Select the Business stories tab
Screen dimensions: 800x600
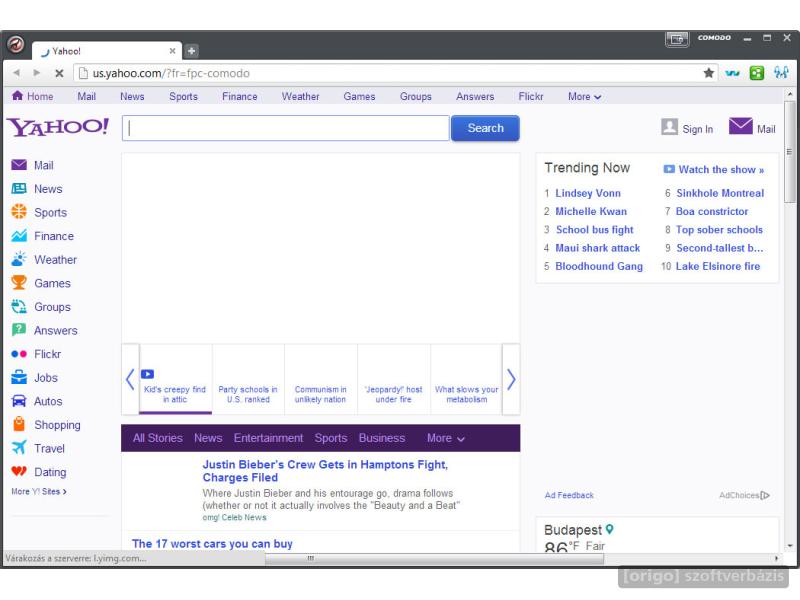click(x=382, y=438)
